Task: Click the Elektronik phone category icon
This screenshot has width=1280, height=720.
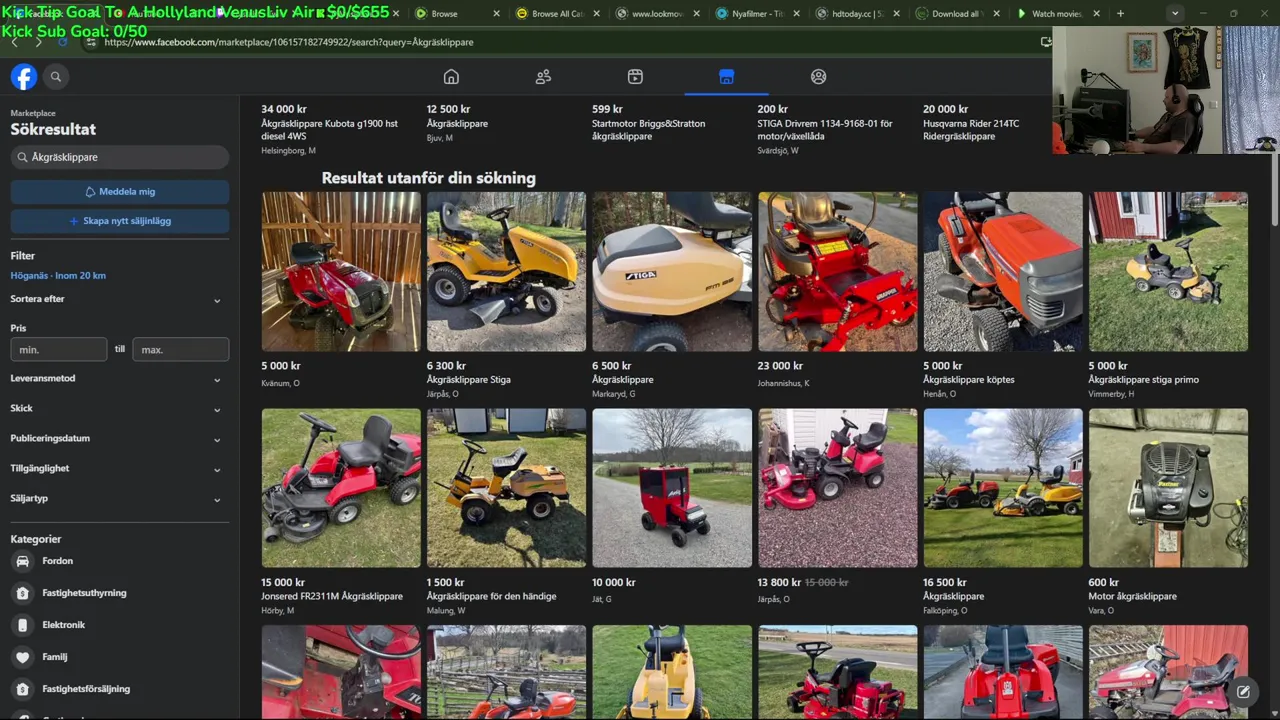Action: [x=22, y=625]
